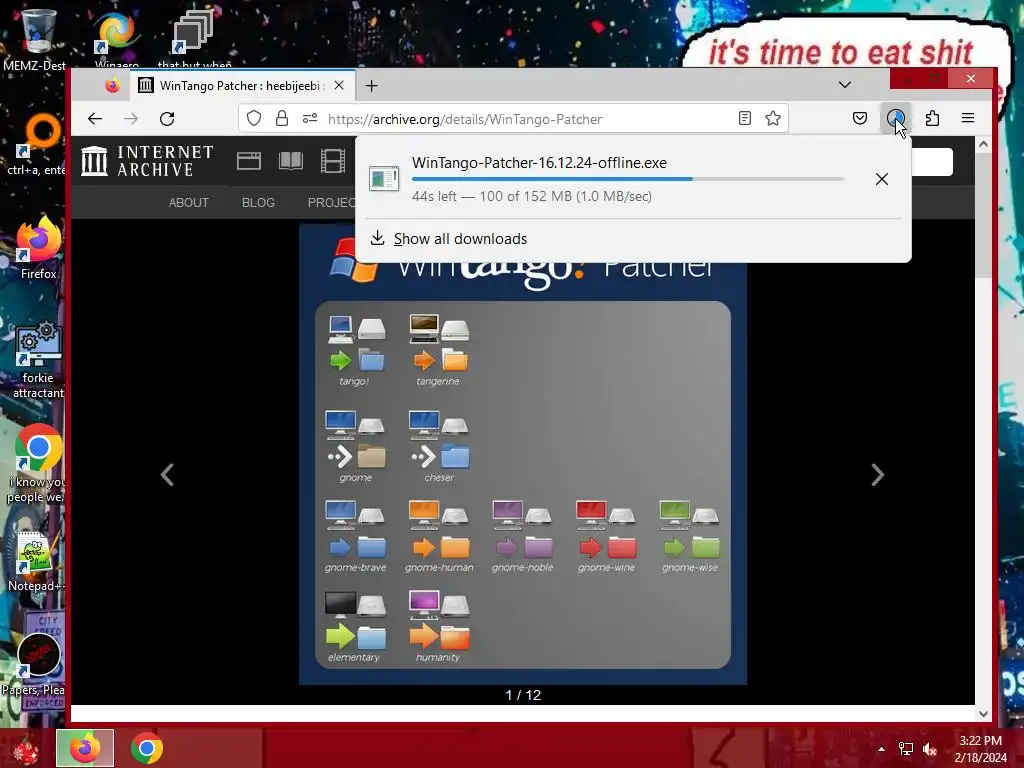1024x768 pixels.
Task: Click the scrollbar up arrow
Action: (x=983, y=144)
